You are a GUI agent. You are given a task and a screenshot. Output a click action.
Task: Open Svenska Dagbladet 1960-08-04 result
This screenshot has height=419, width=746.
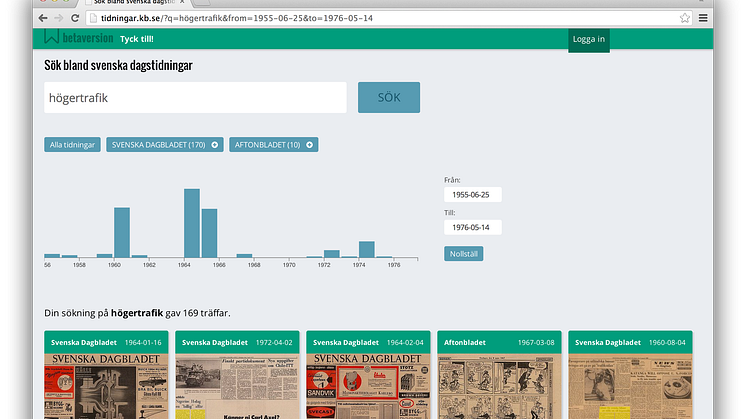point(630,375)
